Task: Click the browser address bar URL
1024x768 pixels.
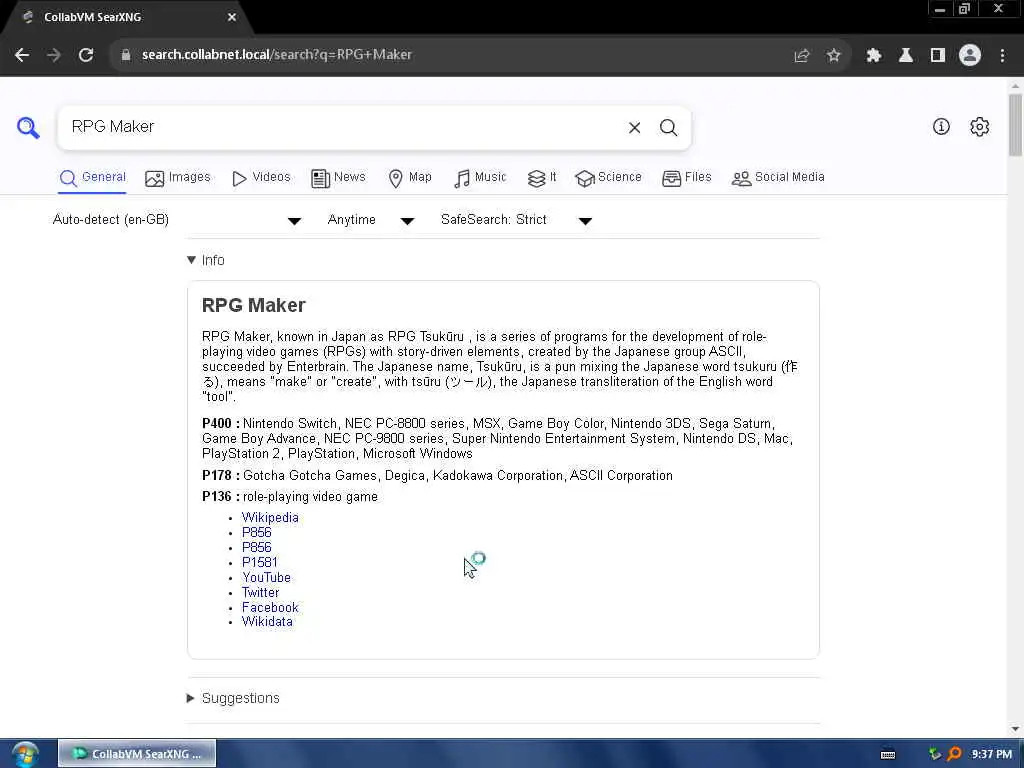Action: [277, 55]
